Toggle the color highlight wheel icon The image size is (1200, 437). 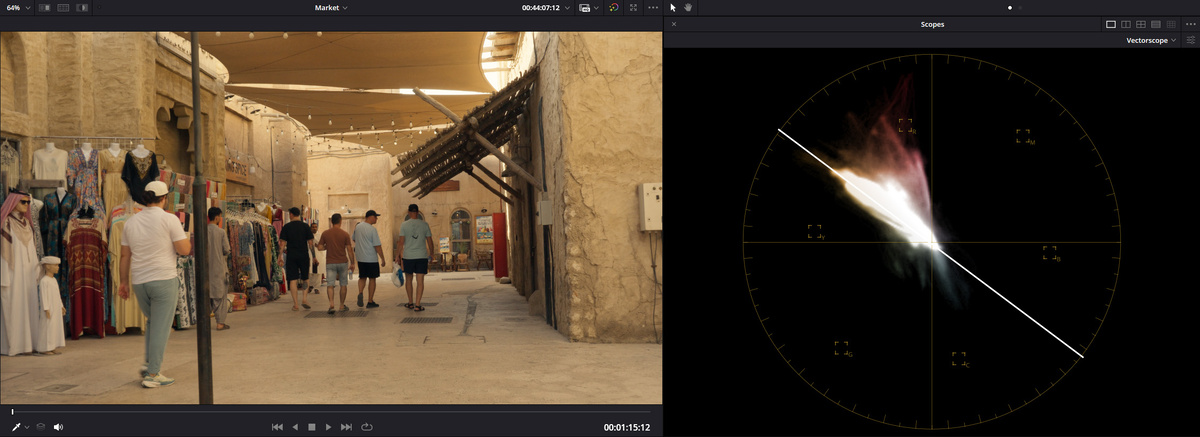[614, 7]
